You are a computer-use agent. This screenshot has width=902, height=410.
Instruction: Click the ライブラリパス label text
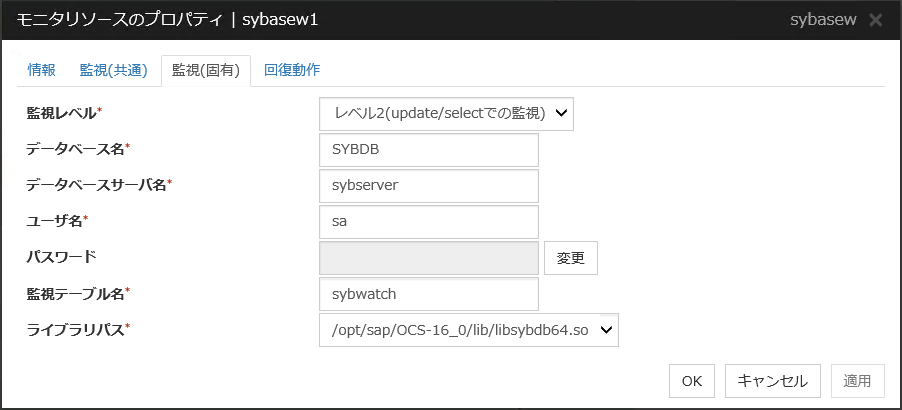76,330
